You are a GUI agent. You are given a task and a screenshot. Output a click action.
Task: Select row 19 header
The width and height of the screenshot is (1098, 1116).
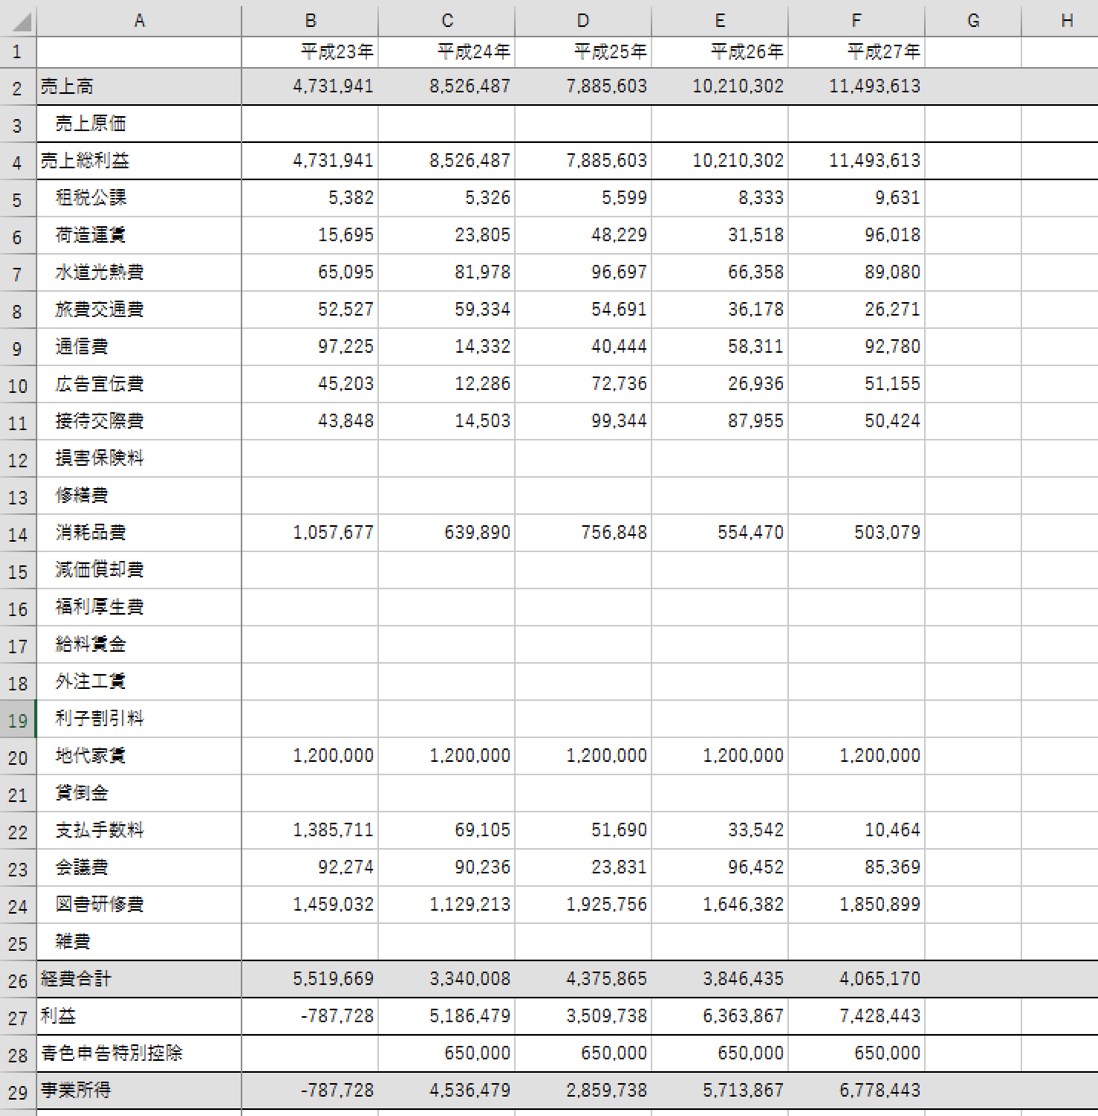coord(18,720)
